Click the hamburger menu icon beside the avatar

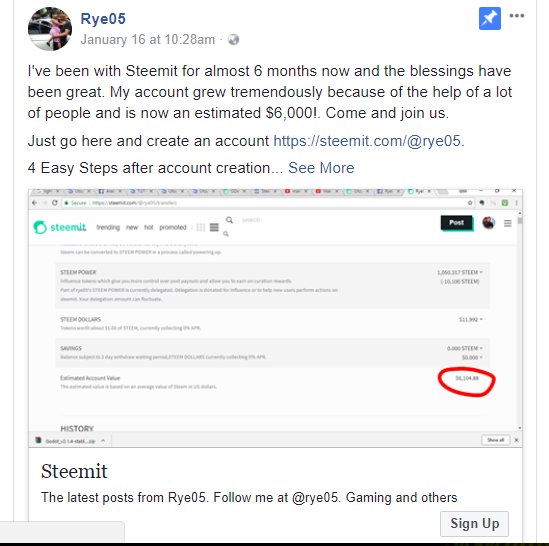[x=507, y=223]
